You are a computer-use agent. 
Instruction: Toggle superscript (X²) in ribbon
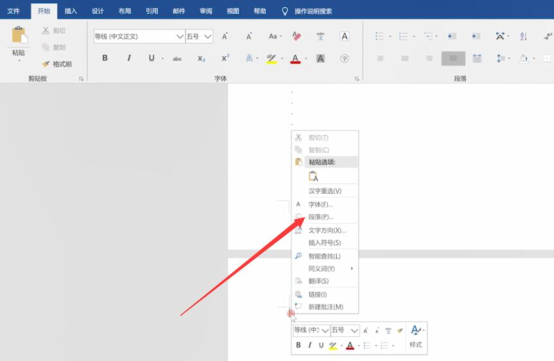pos(225,58)
